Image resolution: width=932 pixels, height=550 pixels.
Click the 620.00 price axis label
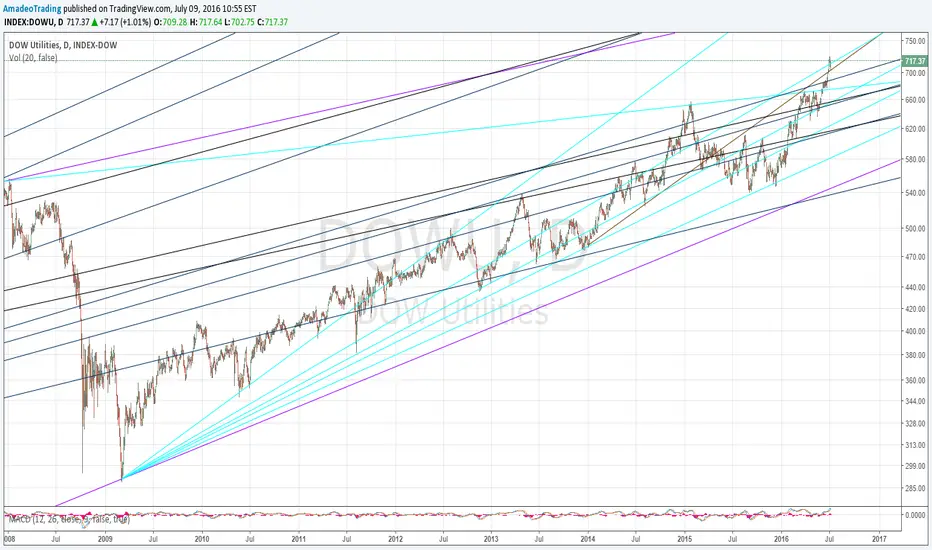coord(915,129)
